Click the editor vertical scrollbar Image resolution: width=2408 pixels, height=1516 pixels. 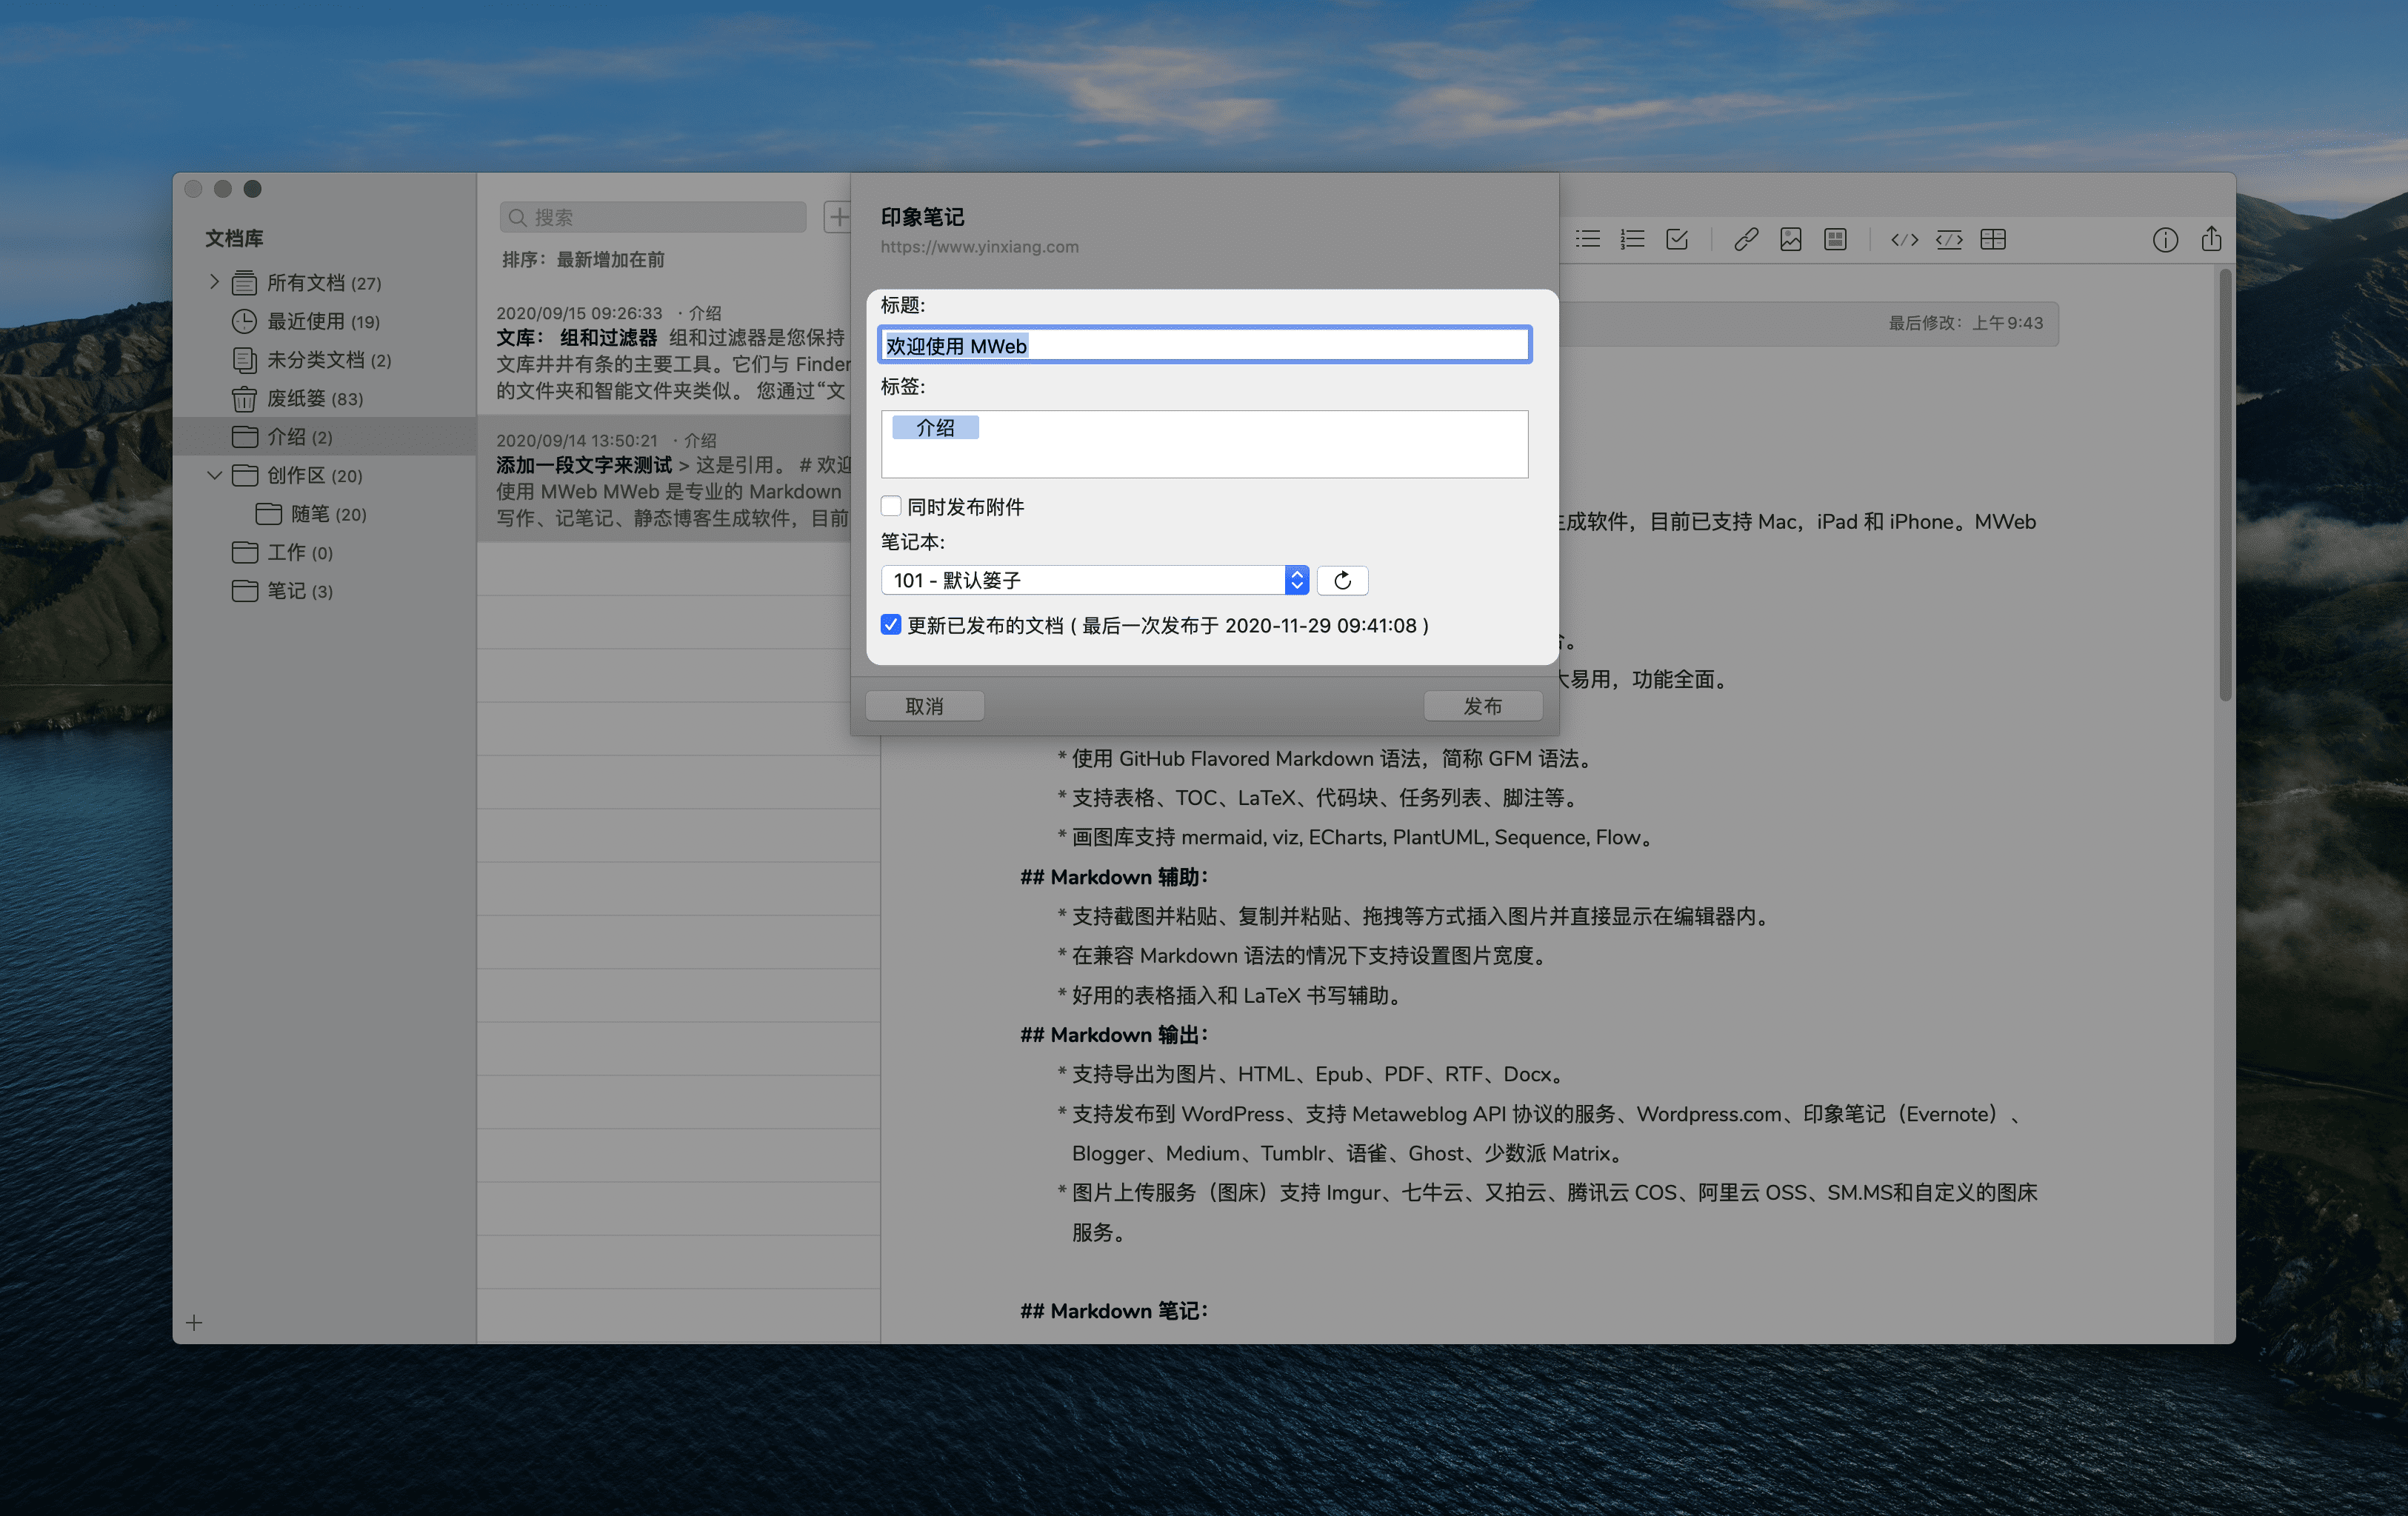[x=2225, y=485]
